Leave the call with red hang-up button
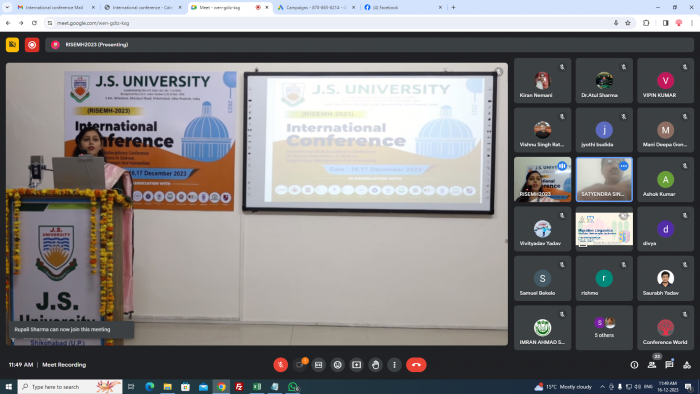The image size is (700, 394). coord(416,365)
